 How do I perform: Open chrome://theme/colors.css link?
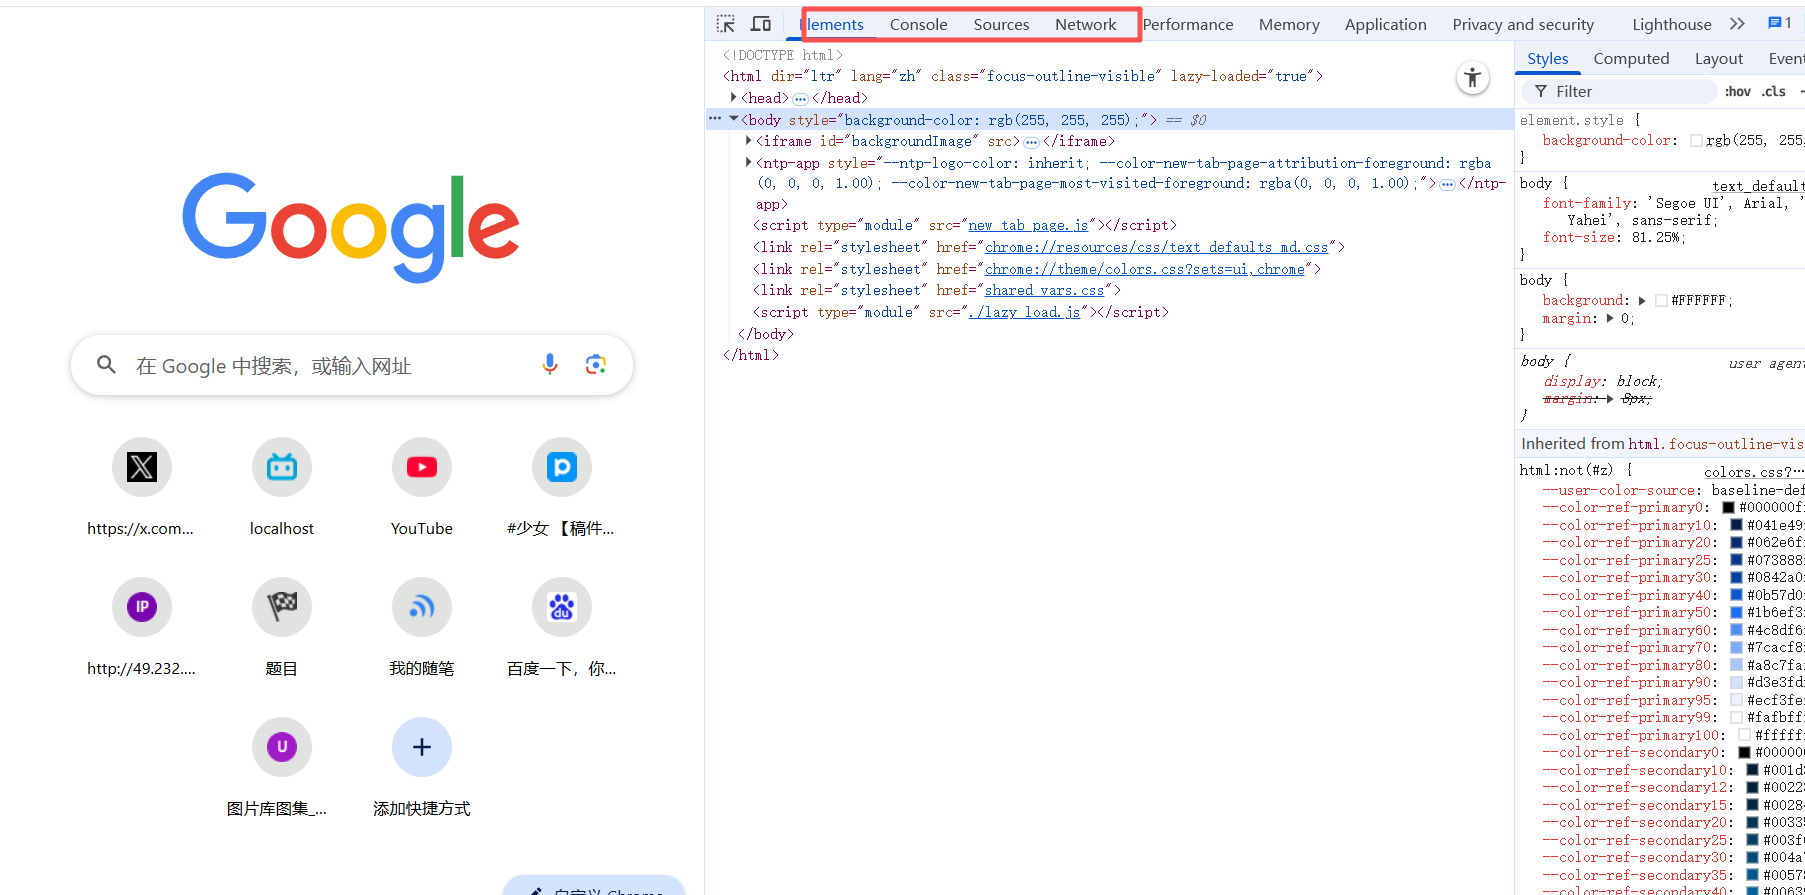1145,269
